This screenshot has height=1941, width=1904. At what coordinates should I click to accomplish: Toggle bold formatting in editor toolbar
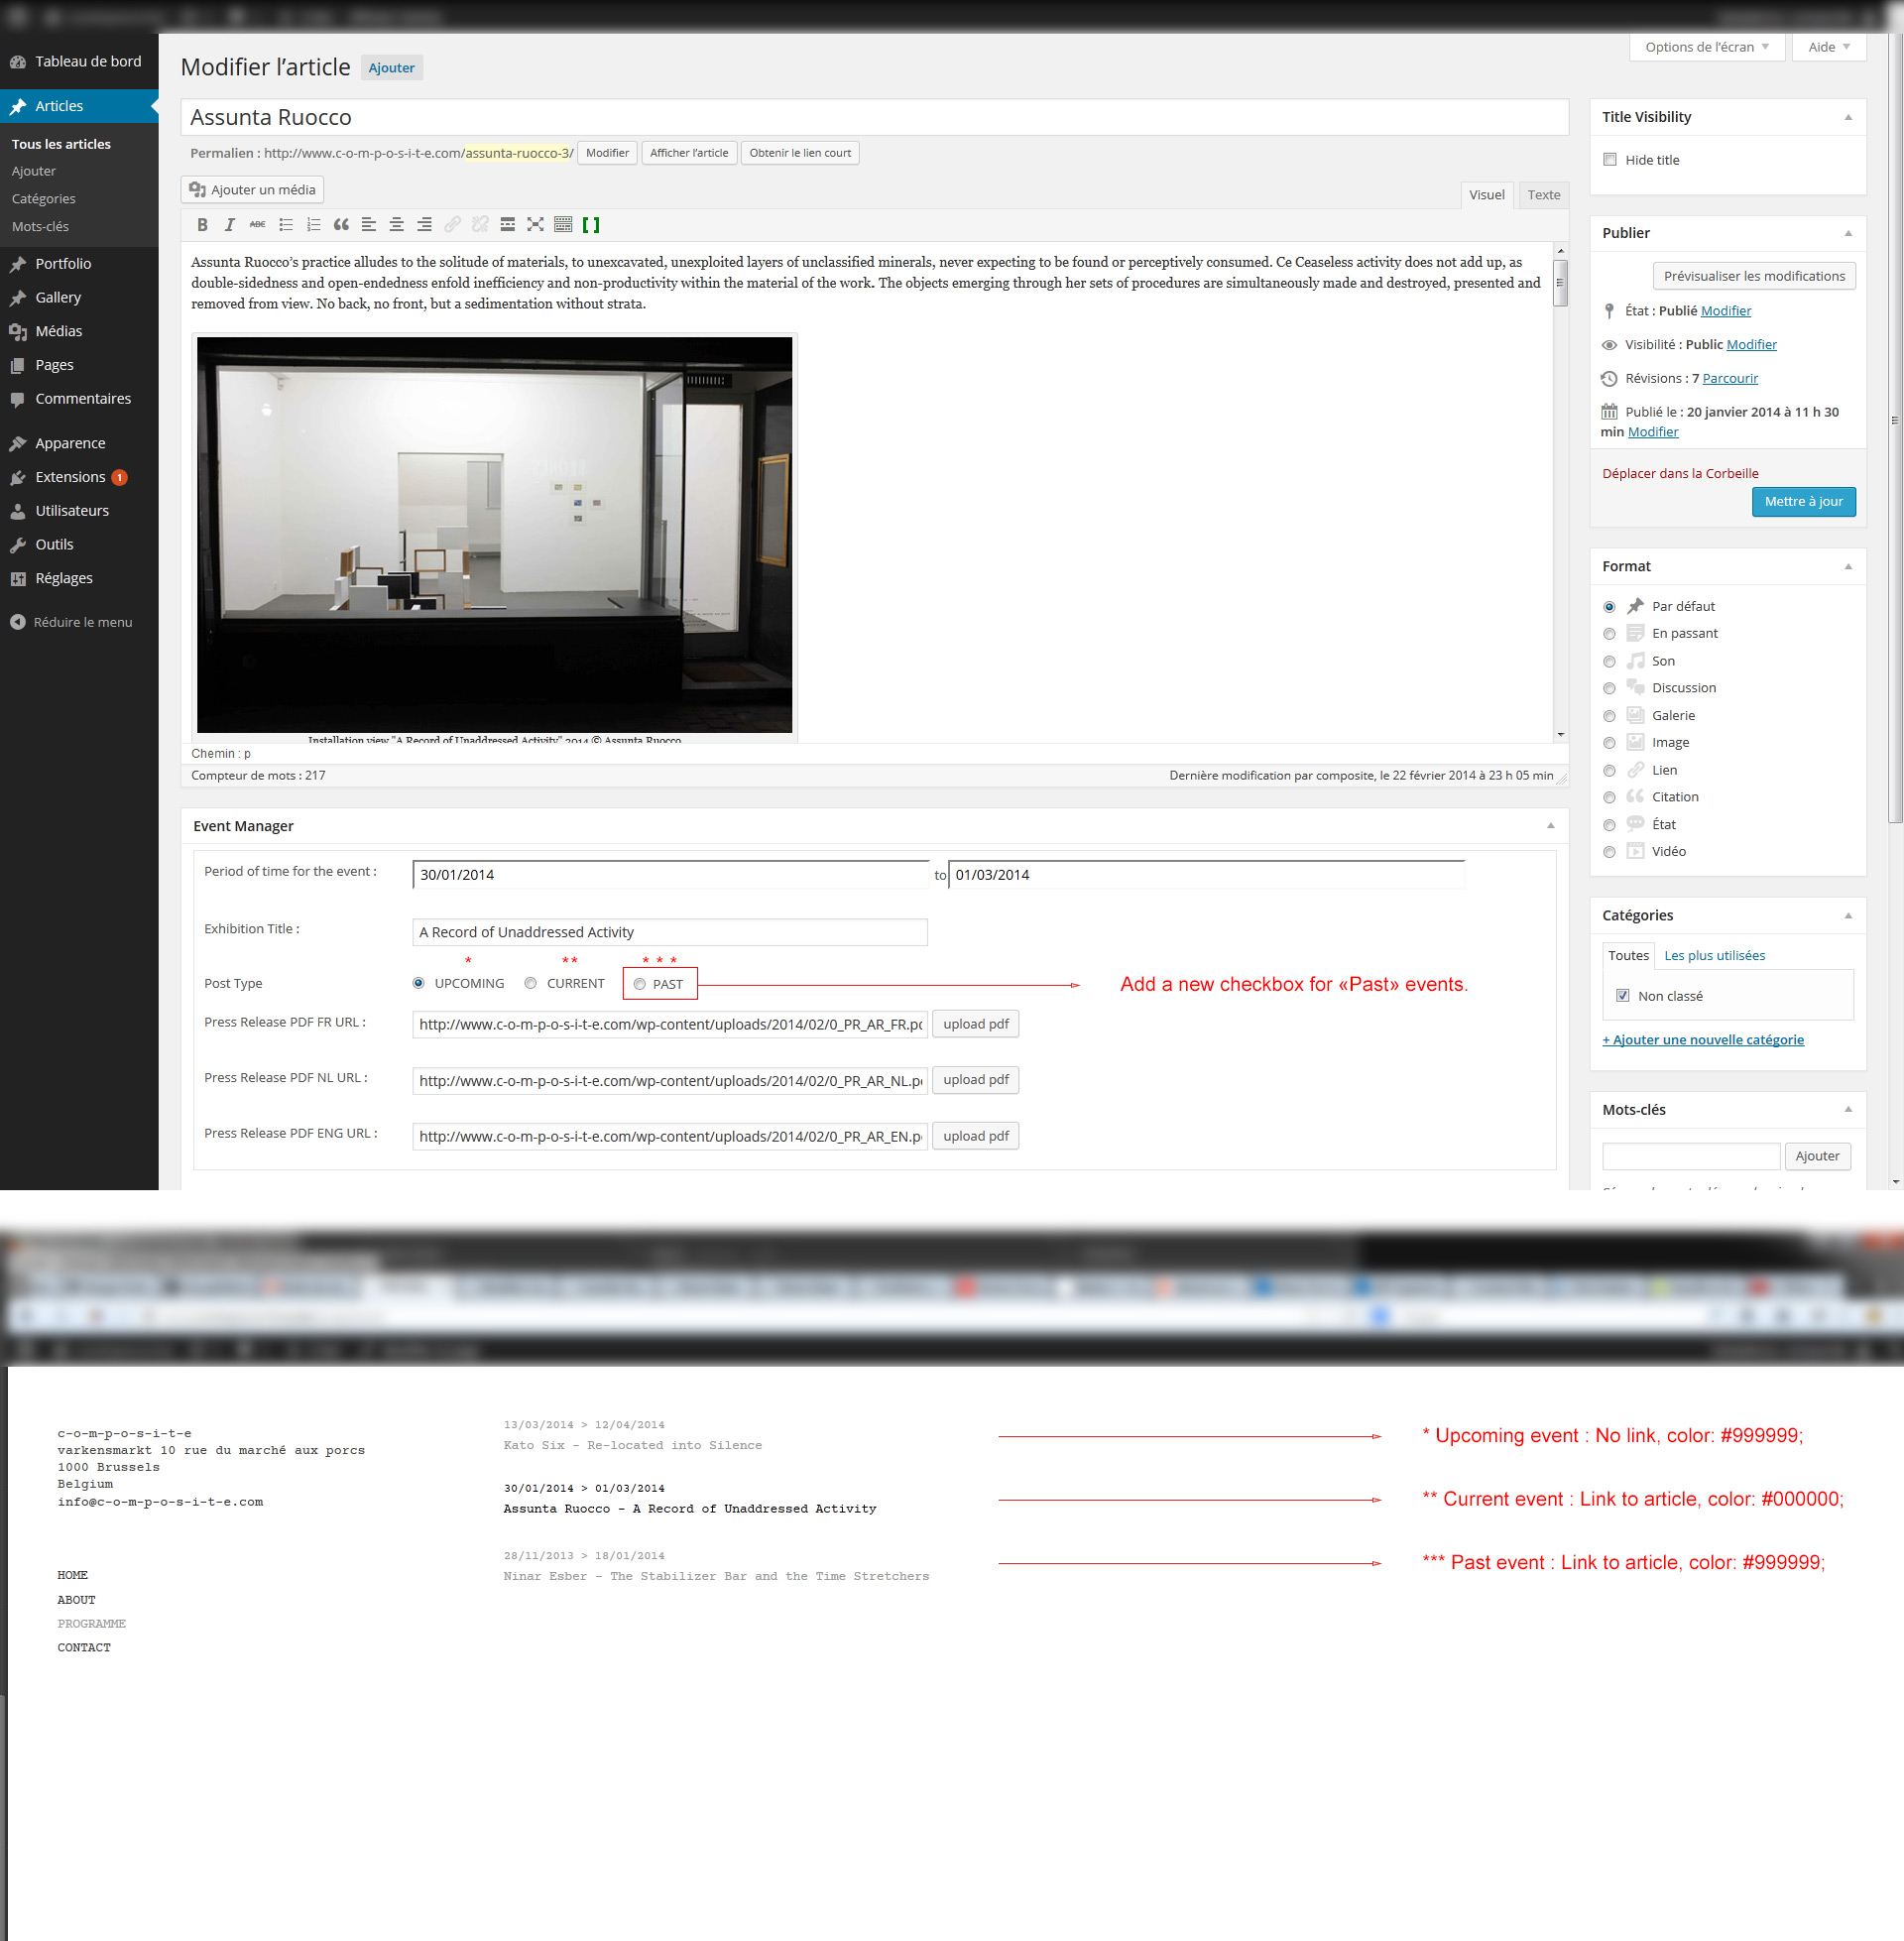pos(202,224)
